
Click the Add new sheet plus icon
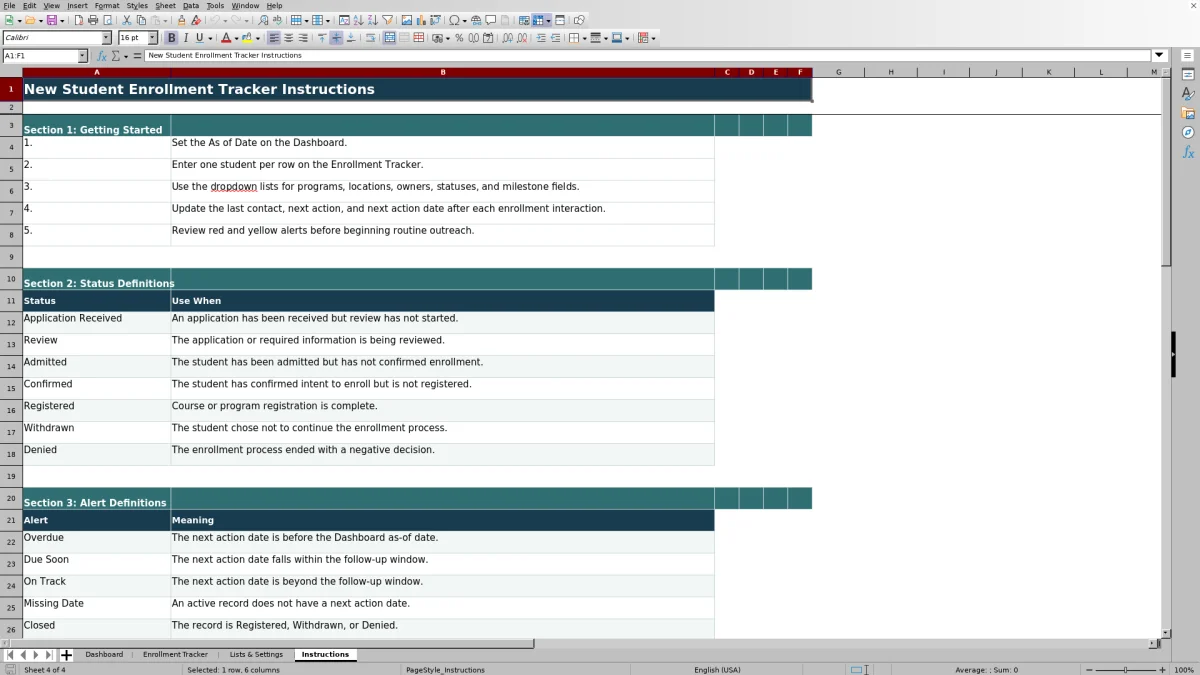pos(66,655)
